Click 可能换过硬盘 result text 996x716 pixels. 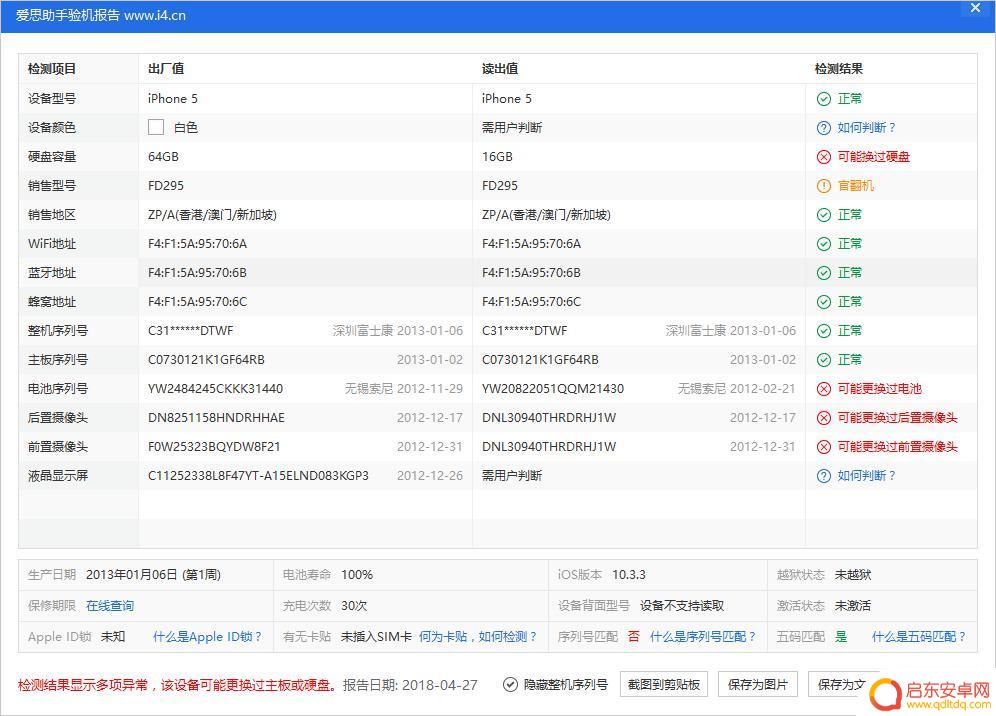pyautogui.click(x=873, y=157)
